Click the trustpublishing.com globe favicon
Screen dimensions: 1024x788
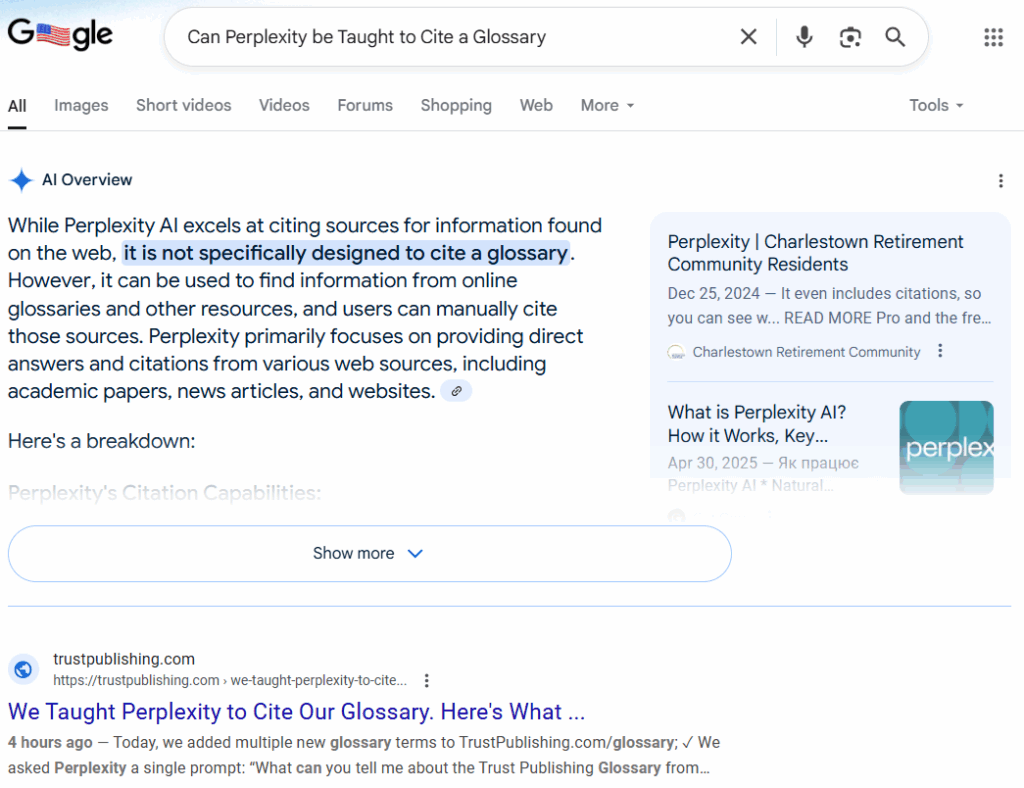[x=24, y=669]
